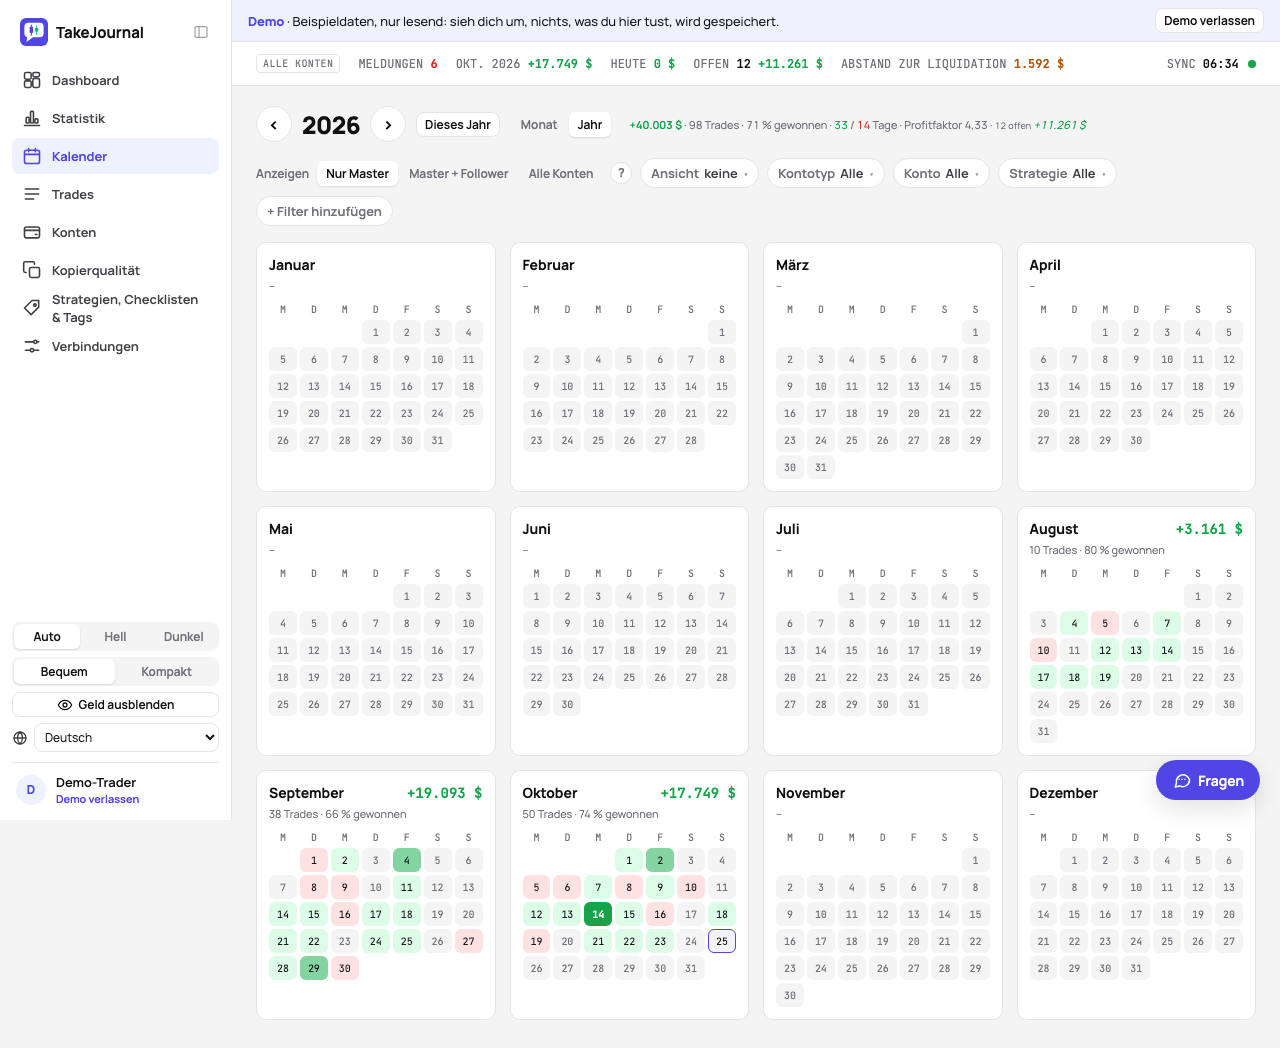The height and width of the screenshot is (1048, 1280).
Task: Open Kopierqualität copy icon
Action: (32, 270)
